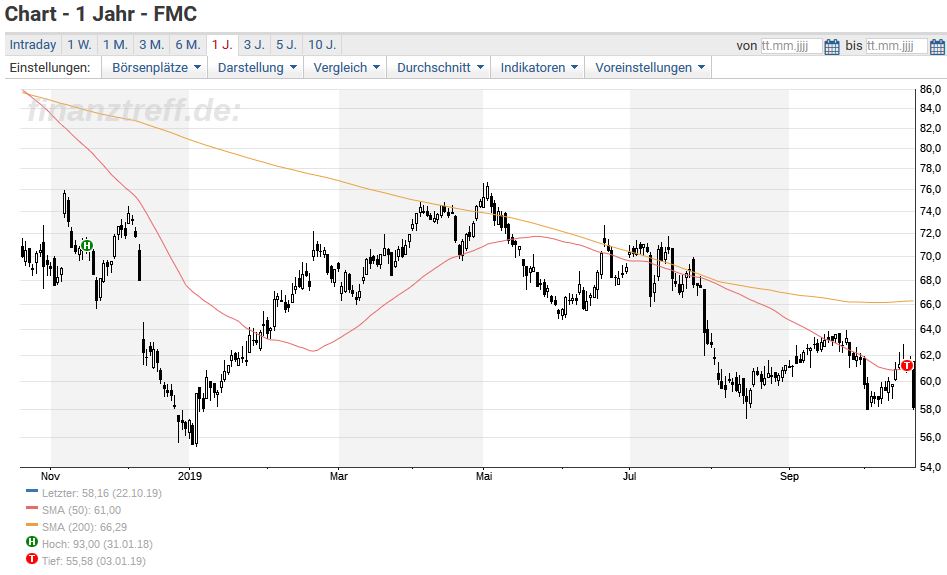Viewport: 947px width, 575px height.
Task: Click the red T low marker on chart
Action: coord(907,365)
